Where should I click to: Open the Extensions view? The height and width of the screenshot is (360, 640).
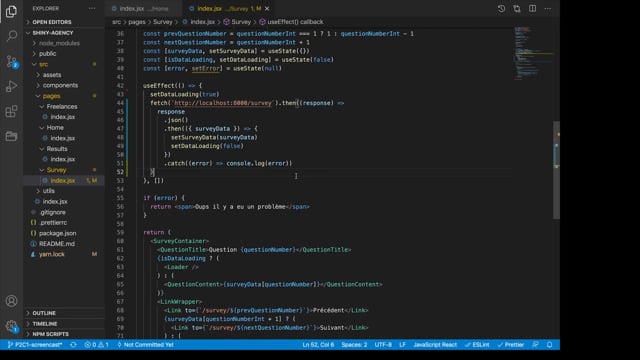tap(11, 111)
